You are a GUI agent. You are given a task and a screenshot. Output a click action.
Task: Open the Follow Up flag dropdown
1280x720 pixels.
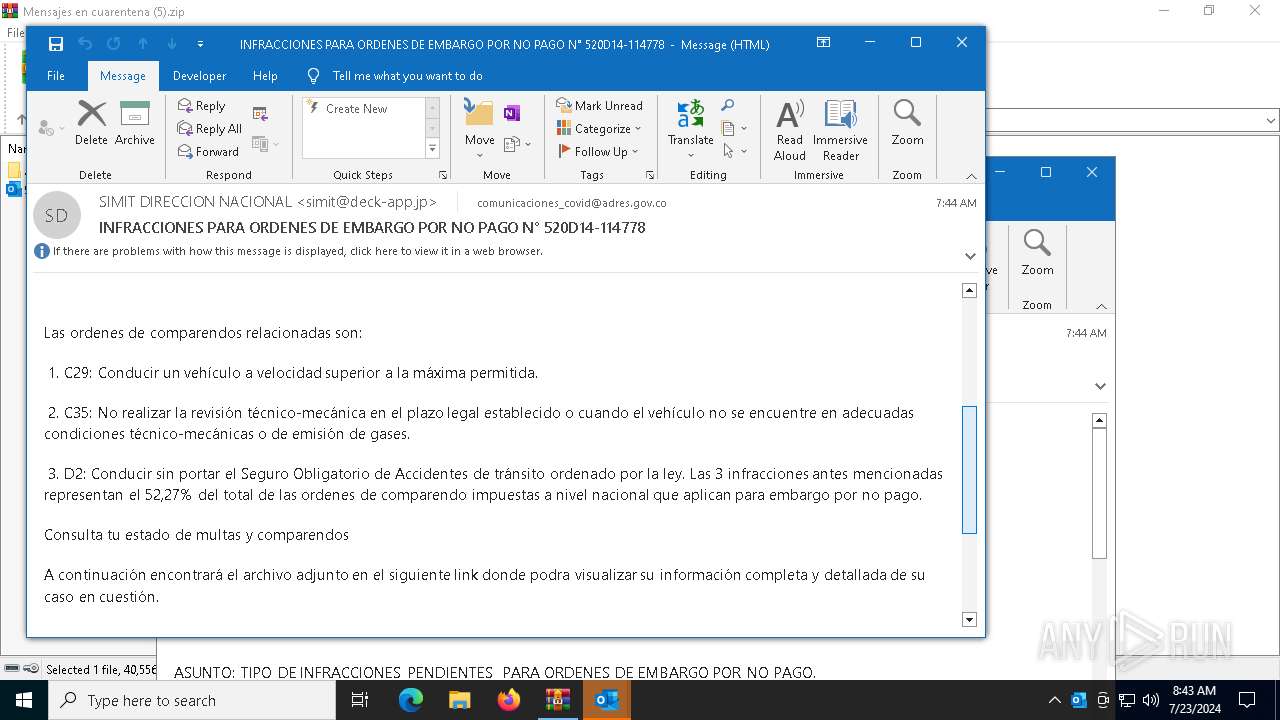point(598,152)
